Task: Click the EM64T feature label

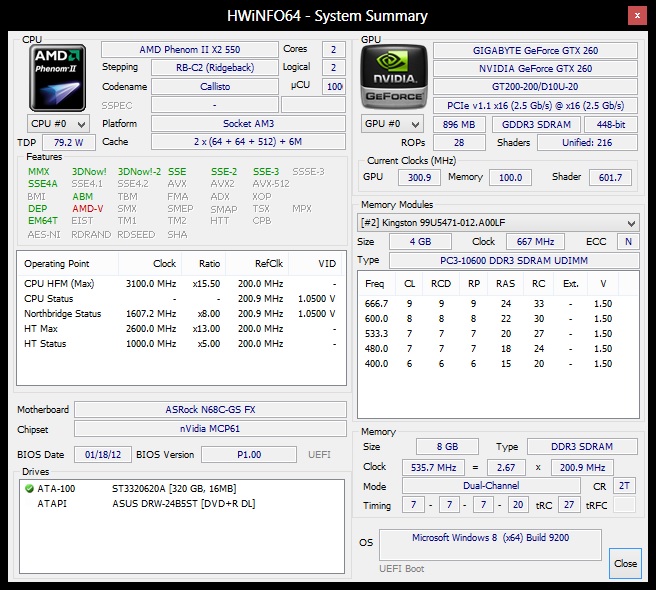Action: click(43, 221)
